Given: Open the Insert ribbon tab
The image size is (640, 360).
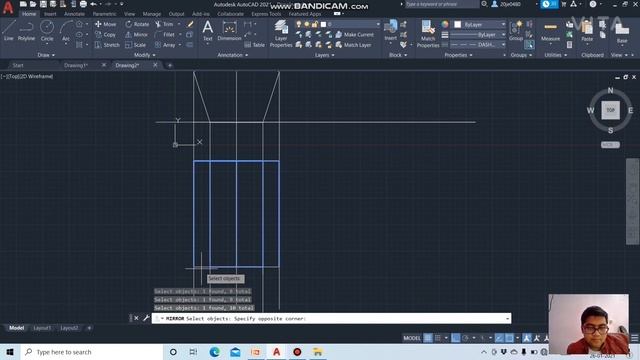Looking at the screenshot, I should (50, 14).
